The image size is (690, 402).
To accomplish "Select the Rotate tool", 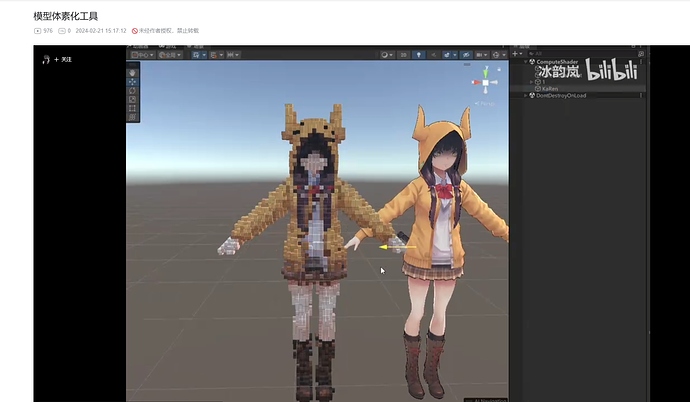I will (132, 91).
